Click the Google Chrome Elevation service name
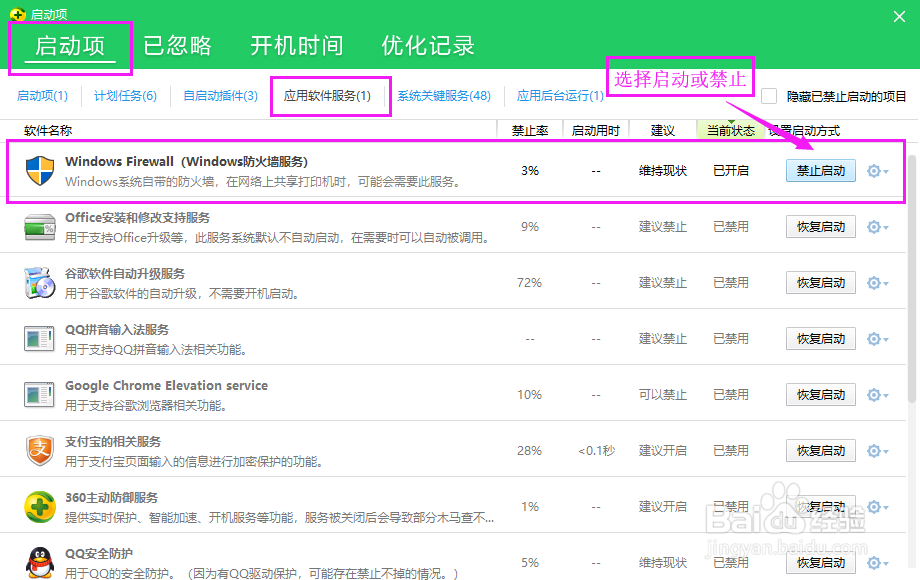The width and height of the screenshot is (920, 580). tap(167, 385)
